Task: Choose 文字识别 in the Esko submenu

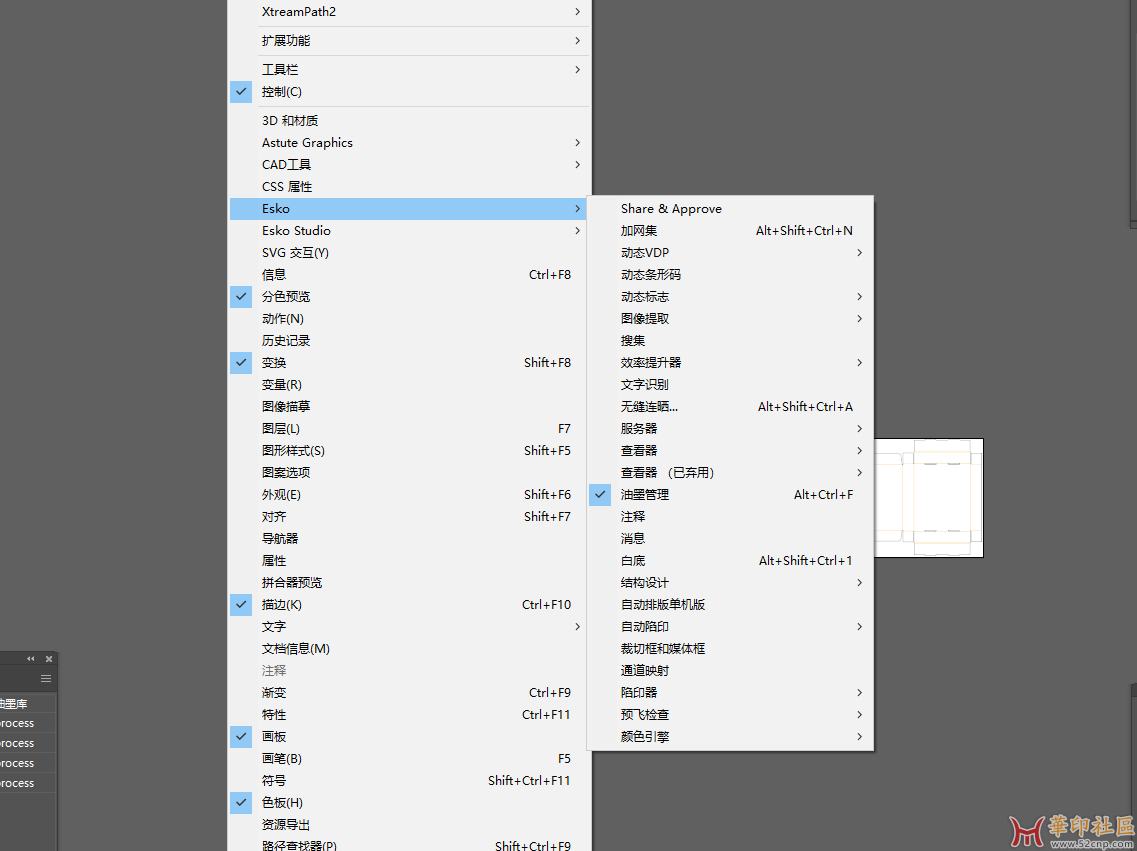Action: click(730, 384)
